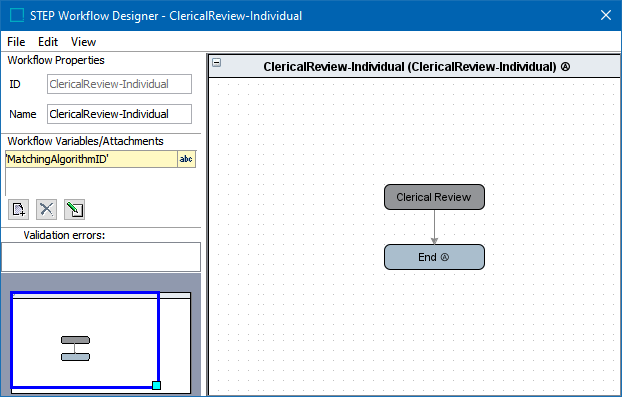This screenshot has width=622, height=397.
Task: Collapse the ClericalReview-Individual workflow panel
Action: [x=217, y=62]
